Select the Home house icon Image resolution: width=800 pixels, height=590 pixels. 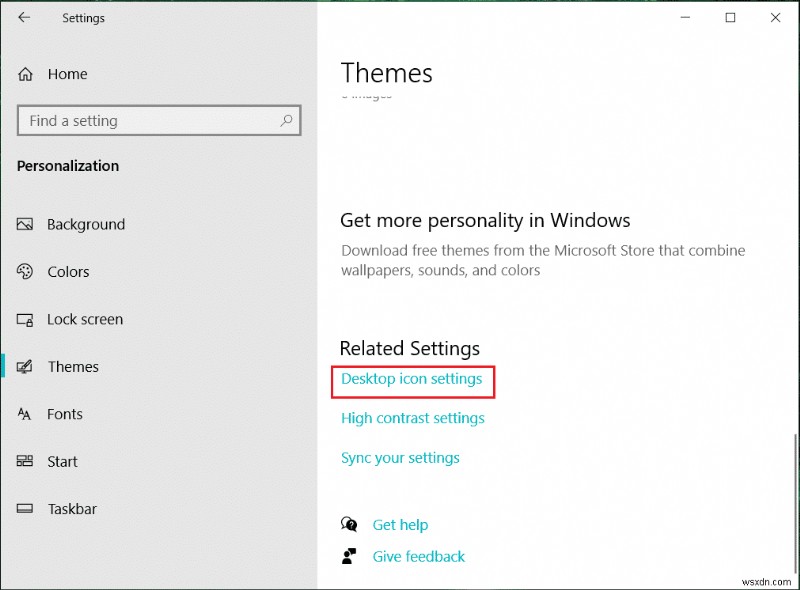[x=25, y=73]
